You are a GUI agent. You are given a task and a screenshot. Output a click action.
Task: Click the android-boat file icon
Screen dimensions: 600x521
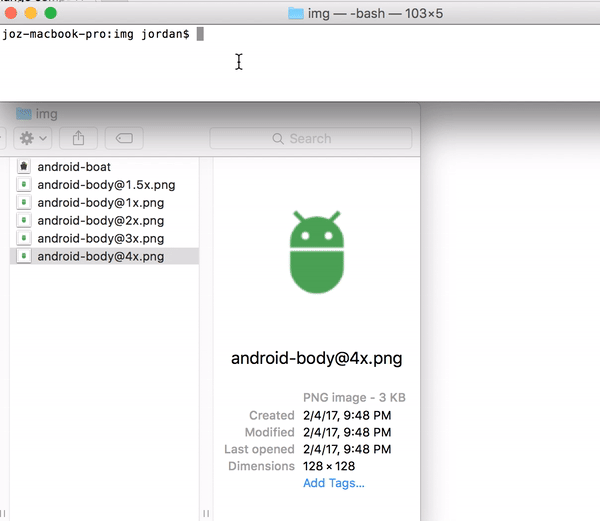[x=24, y=166]
